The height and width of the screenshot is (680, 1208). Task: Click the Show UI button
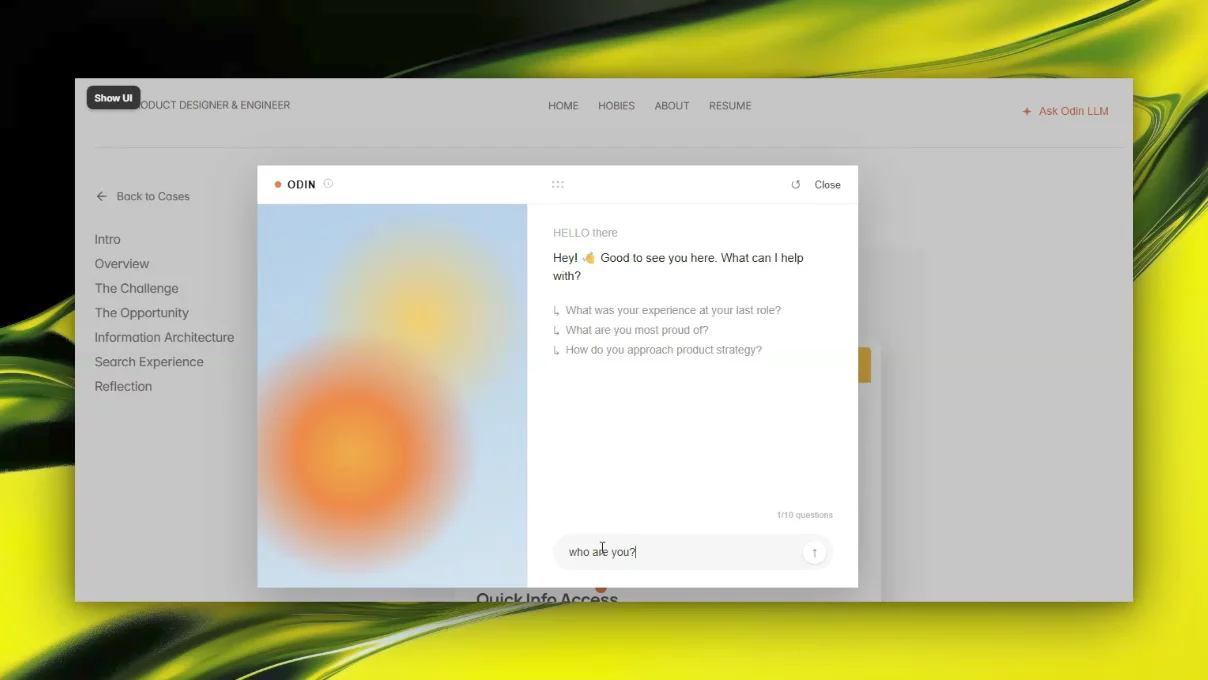pyautogui.click(x=114, y=98)
